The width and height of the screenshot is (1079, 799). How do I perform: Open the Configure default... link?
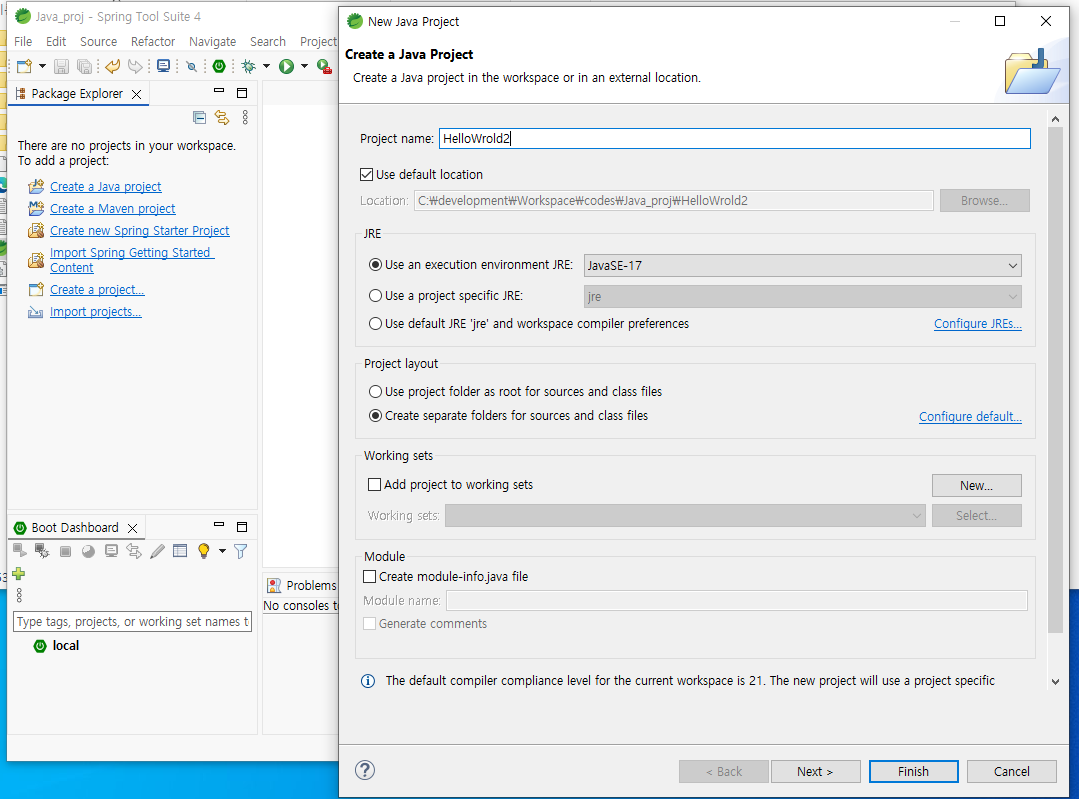coord(970,416)
